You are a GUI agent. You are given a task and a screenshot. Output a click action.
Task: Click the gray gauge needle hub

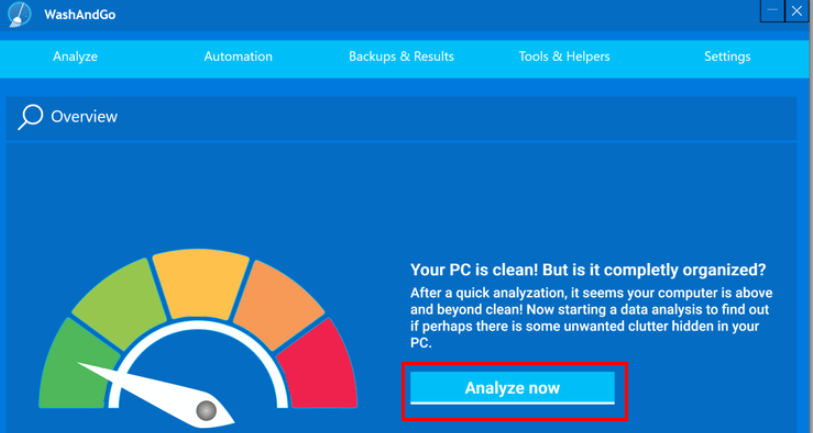(206, 409)
